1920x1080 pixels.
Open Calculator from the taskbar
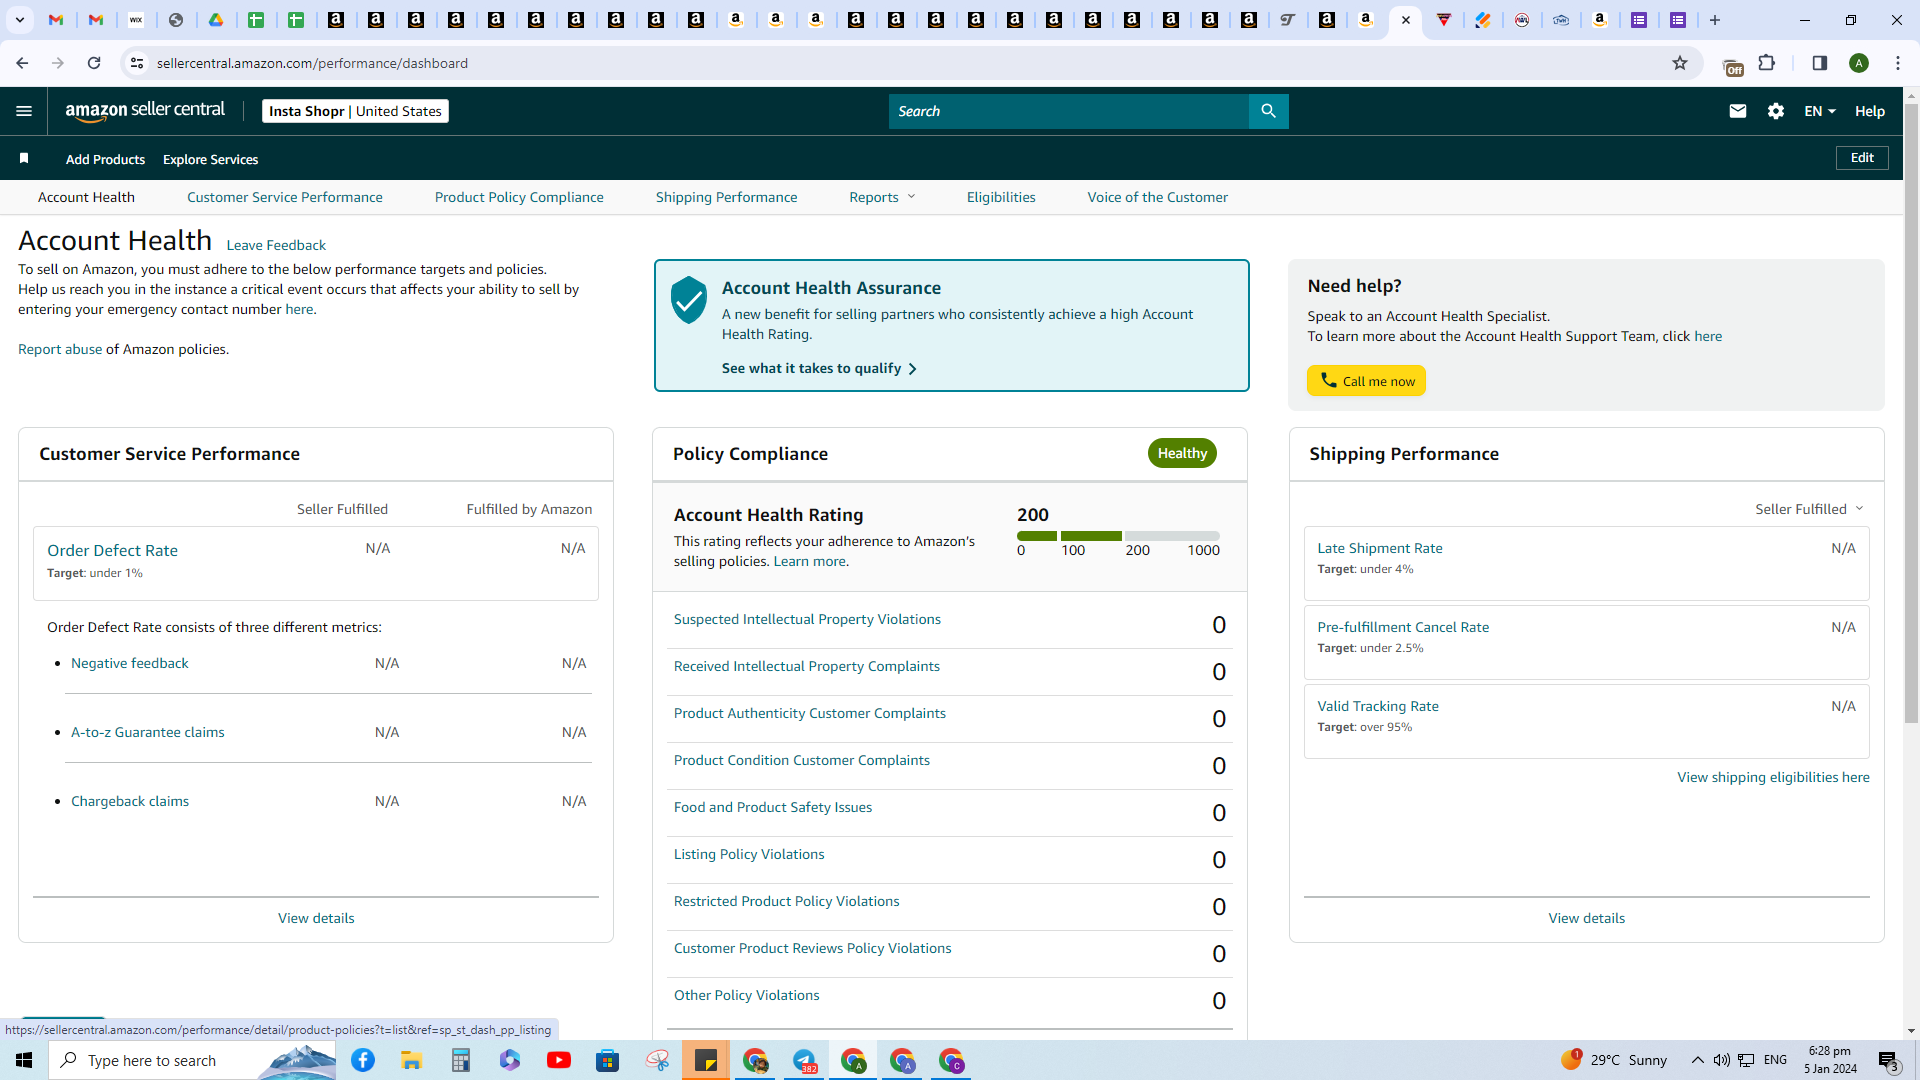pos(461,1060)
